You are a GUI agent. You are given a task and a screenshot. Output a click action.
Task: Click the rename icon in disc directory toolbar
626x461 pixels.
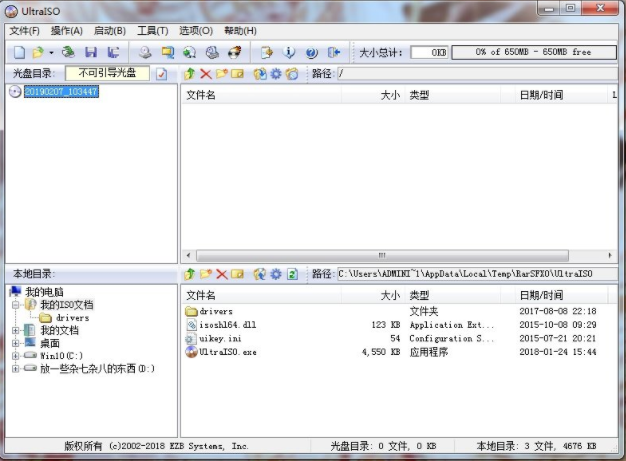pos(237,74)
